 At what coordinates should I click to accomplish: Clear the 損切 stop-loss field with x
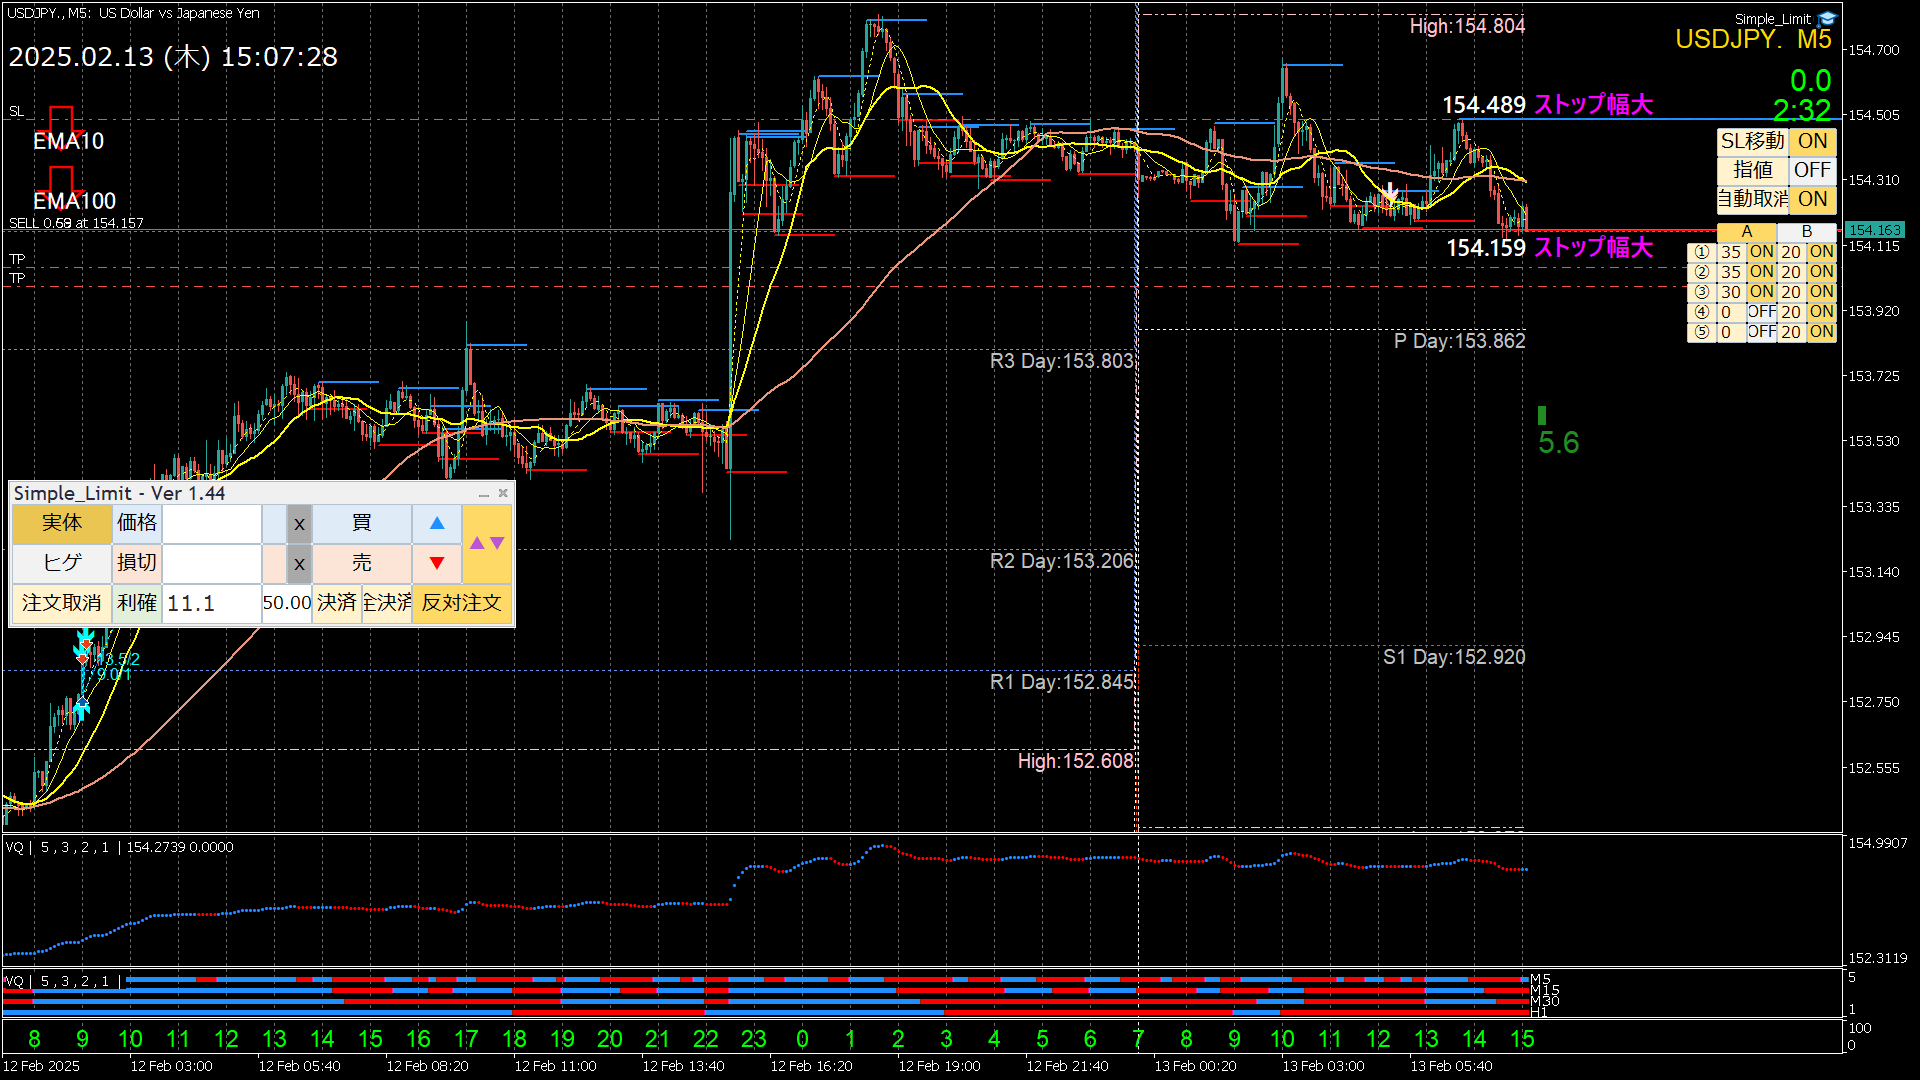(x=299, y=563)
